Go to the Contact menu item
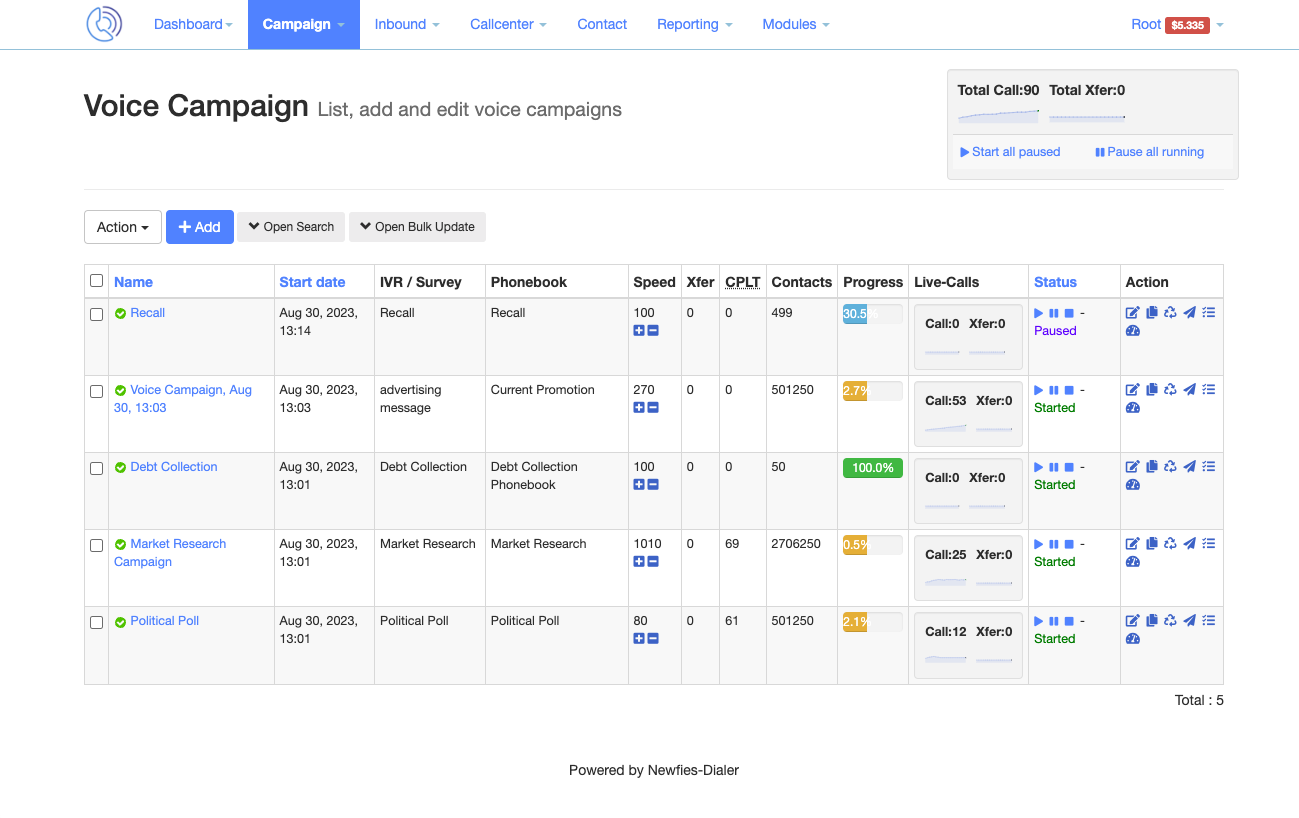The image size is (1299, 818). point(602,24)
